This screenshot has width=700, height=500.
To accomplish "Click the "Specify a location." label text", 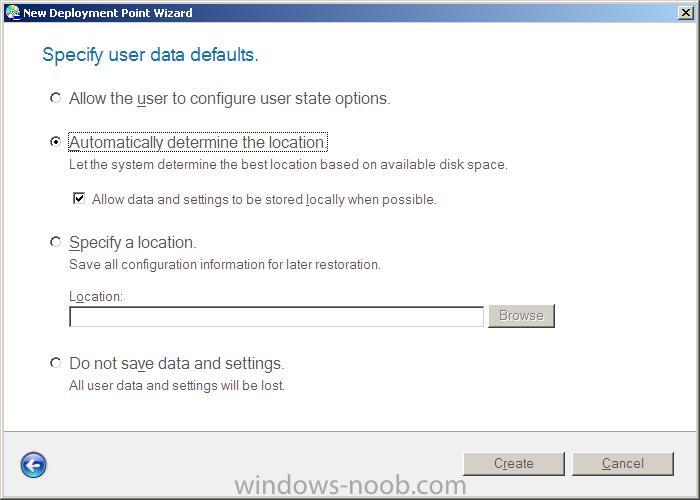I will (x=133, y=243).
